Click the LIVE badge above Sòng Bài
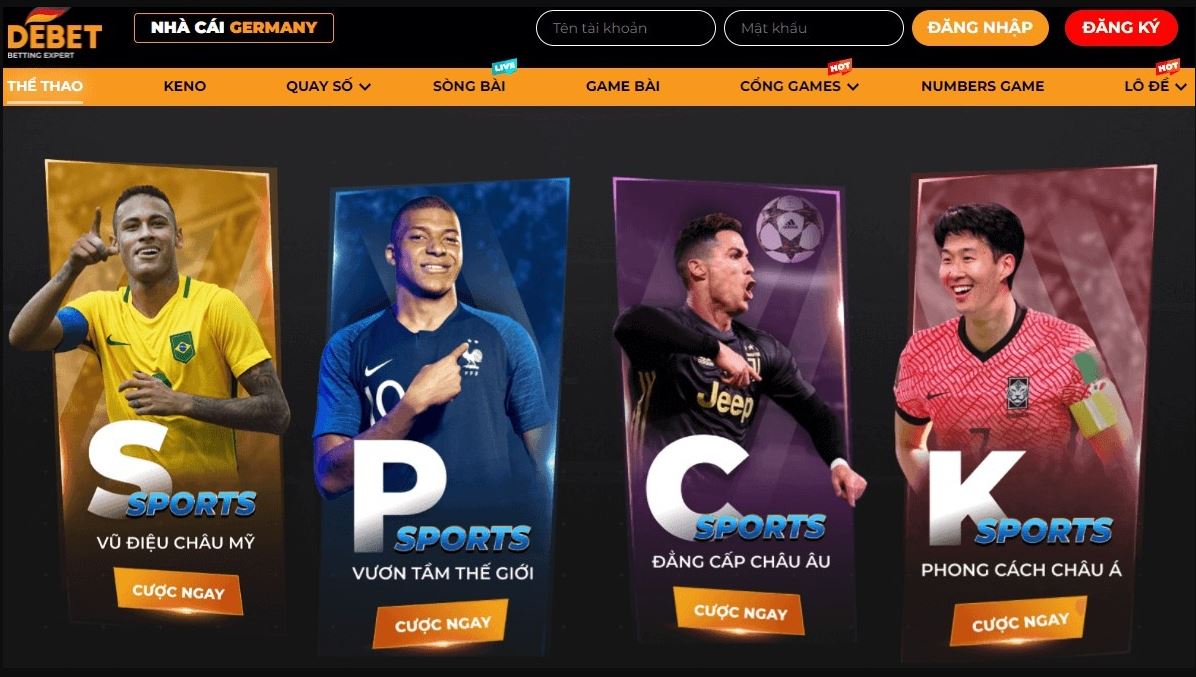Image resolution: width=1196 pixels, height=677 pixels. click(x=504, y=67)
